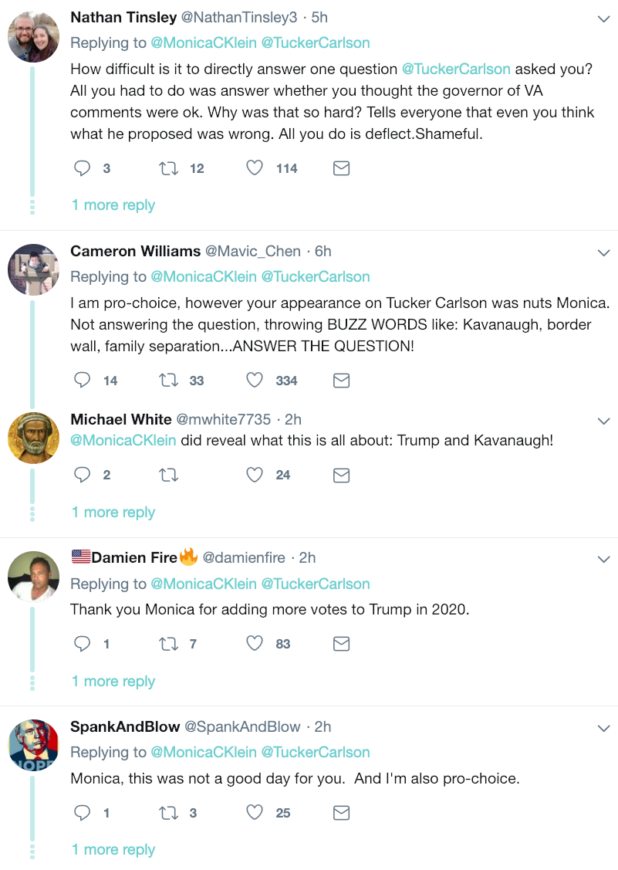Open options chevron on Nathan Tinsley's tweet
618x870 pixels.
coord(603,19)
